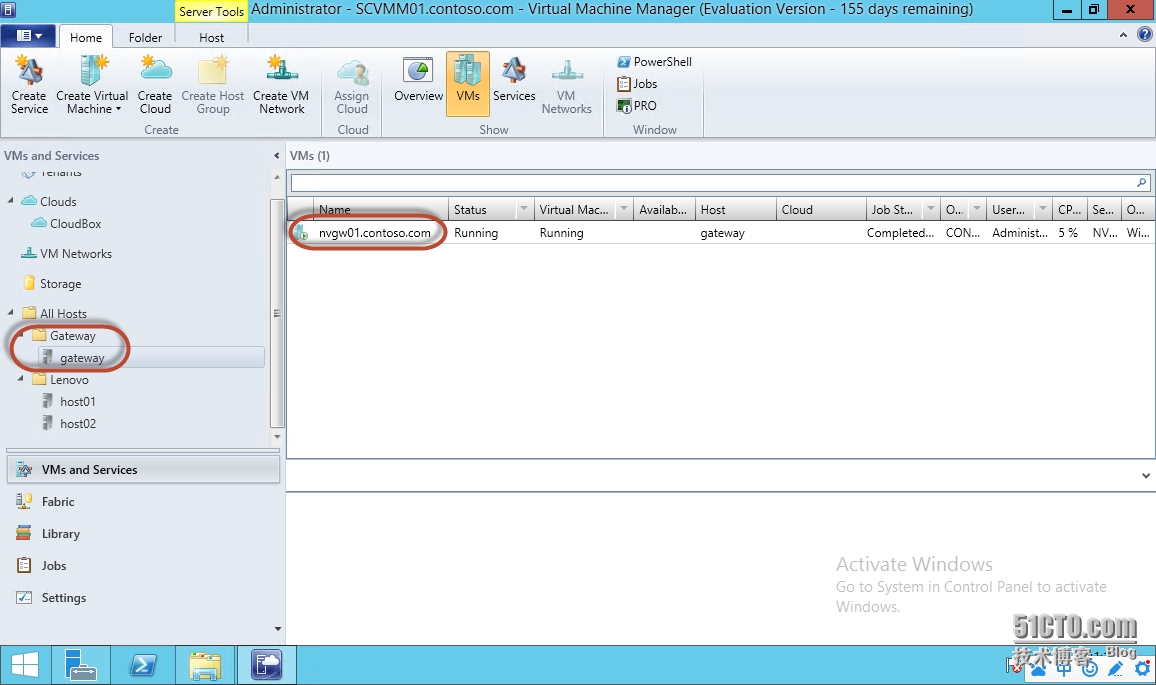Switch to the Home ribbon tab
Image resolution: width=1156 pixels, height=685 pixels.
click(x=86, y=38)
